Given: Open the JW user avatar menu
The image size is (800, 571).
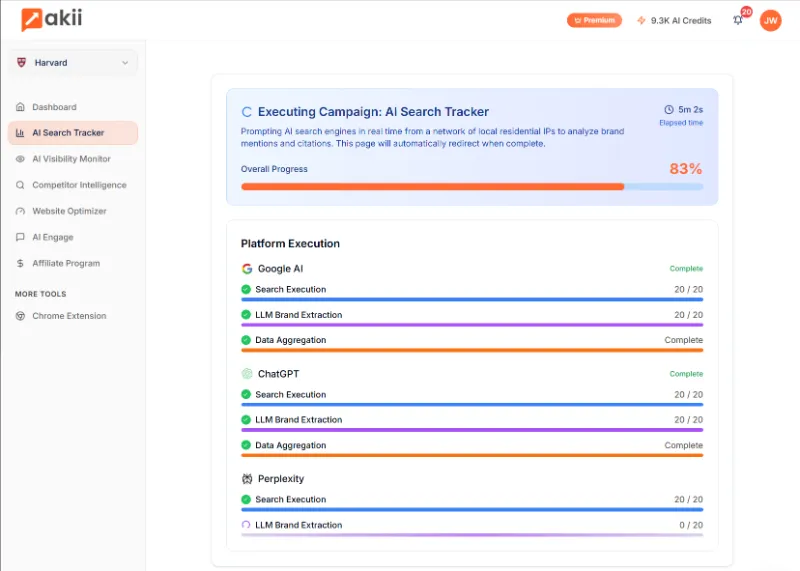Looking at the screenshot, I should (770, 20).
